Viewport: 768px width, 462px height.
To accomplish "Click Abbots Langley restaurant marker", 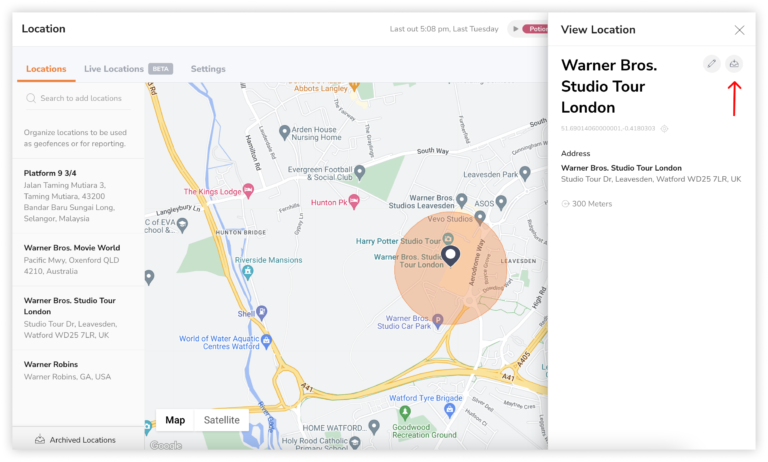I will (354, 87).
